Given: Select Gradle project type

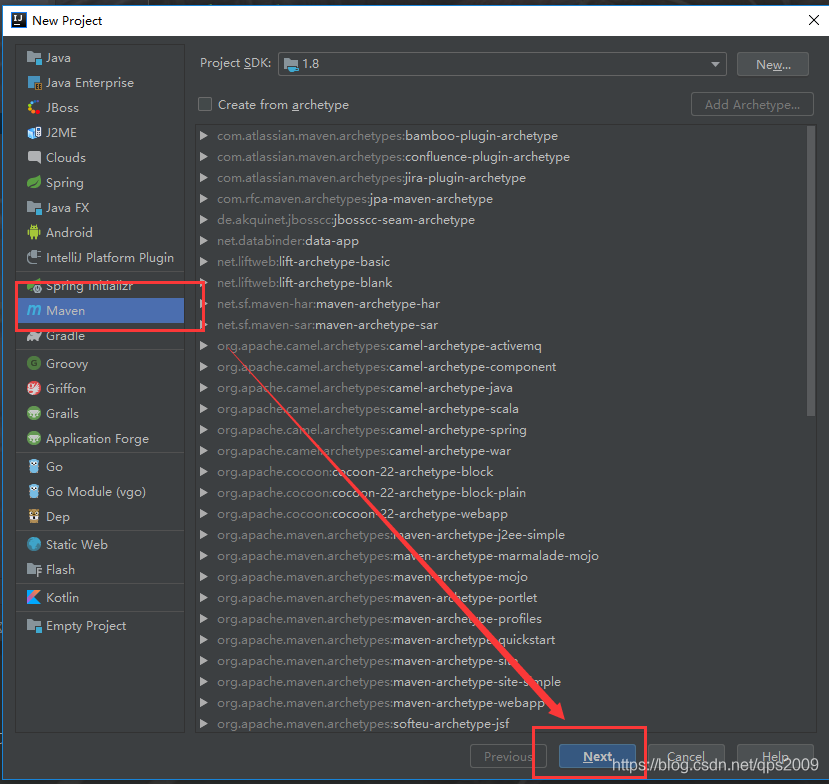Looking at the screenshot, I should click(100, 335).
